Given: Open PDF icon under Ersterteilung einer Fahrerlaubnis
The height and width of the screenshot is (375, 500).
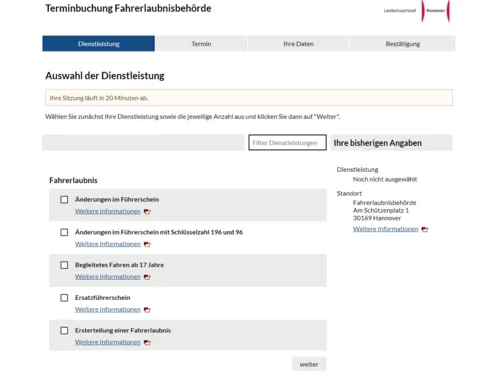Looking at the screenshot, I should (x=147, y=342).
